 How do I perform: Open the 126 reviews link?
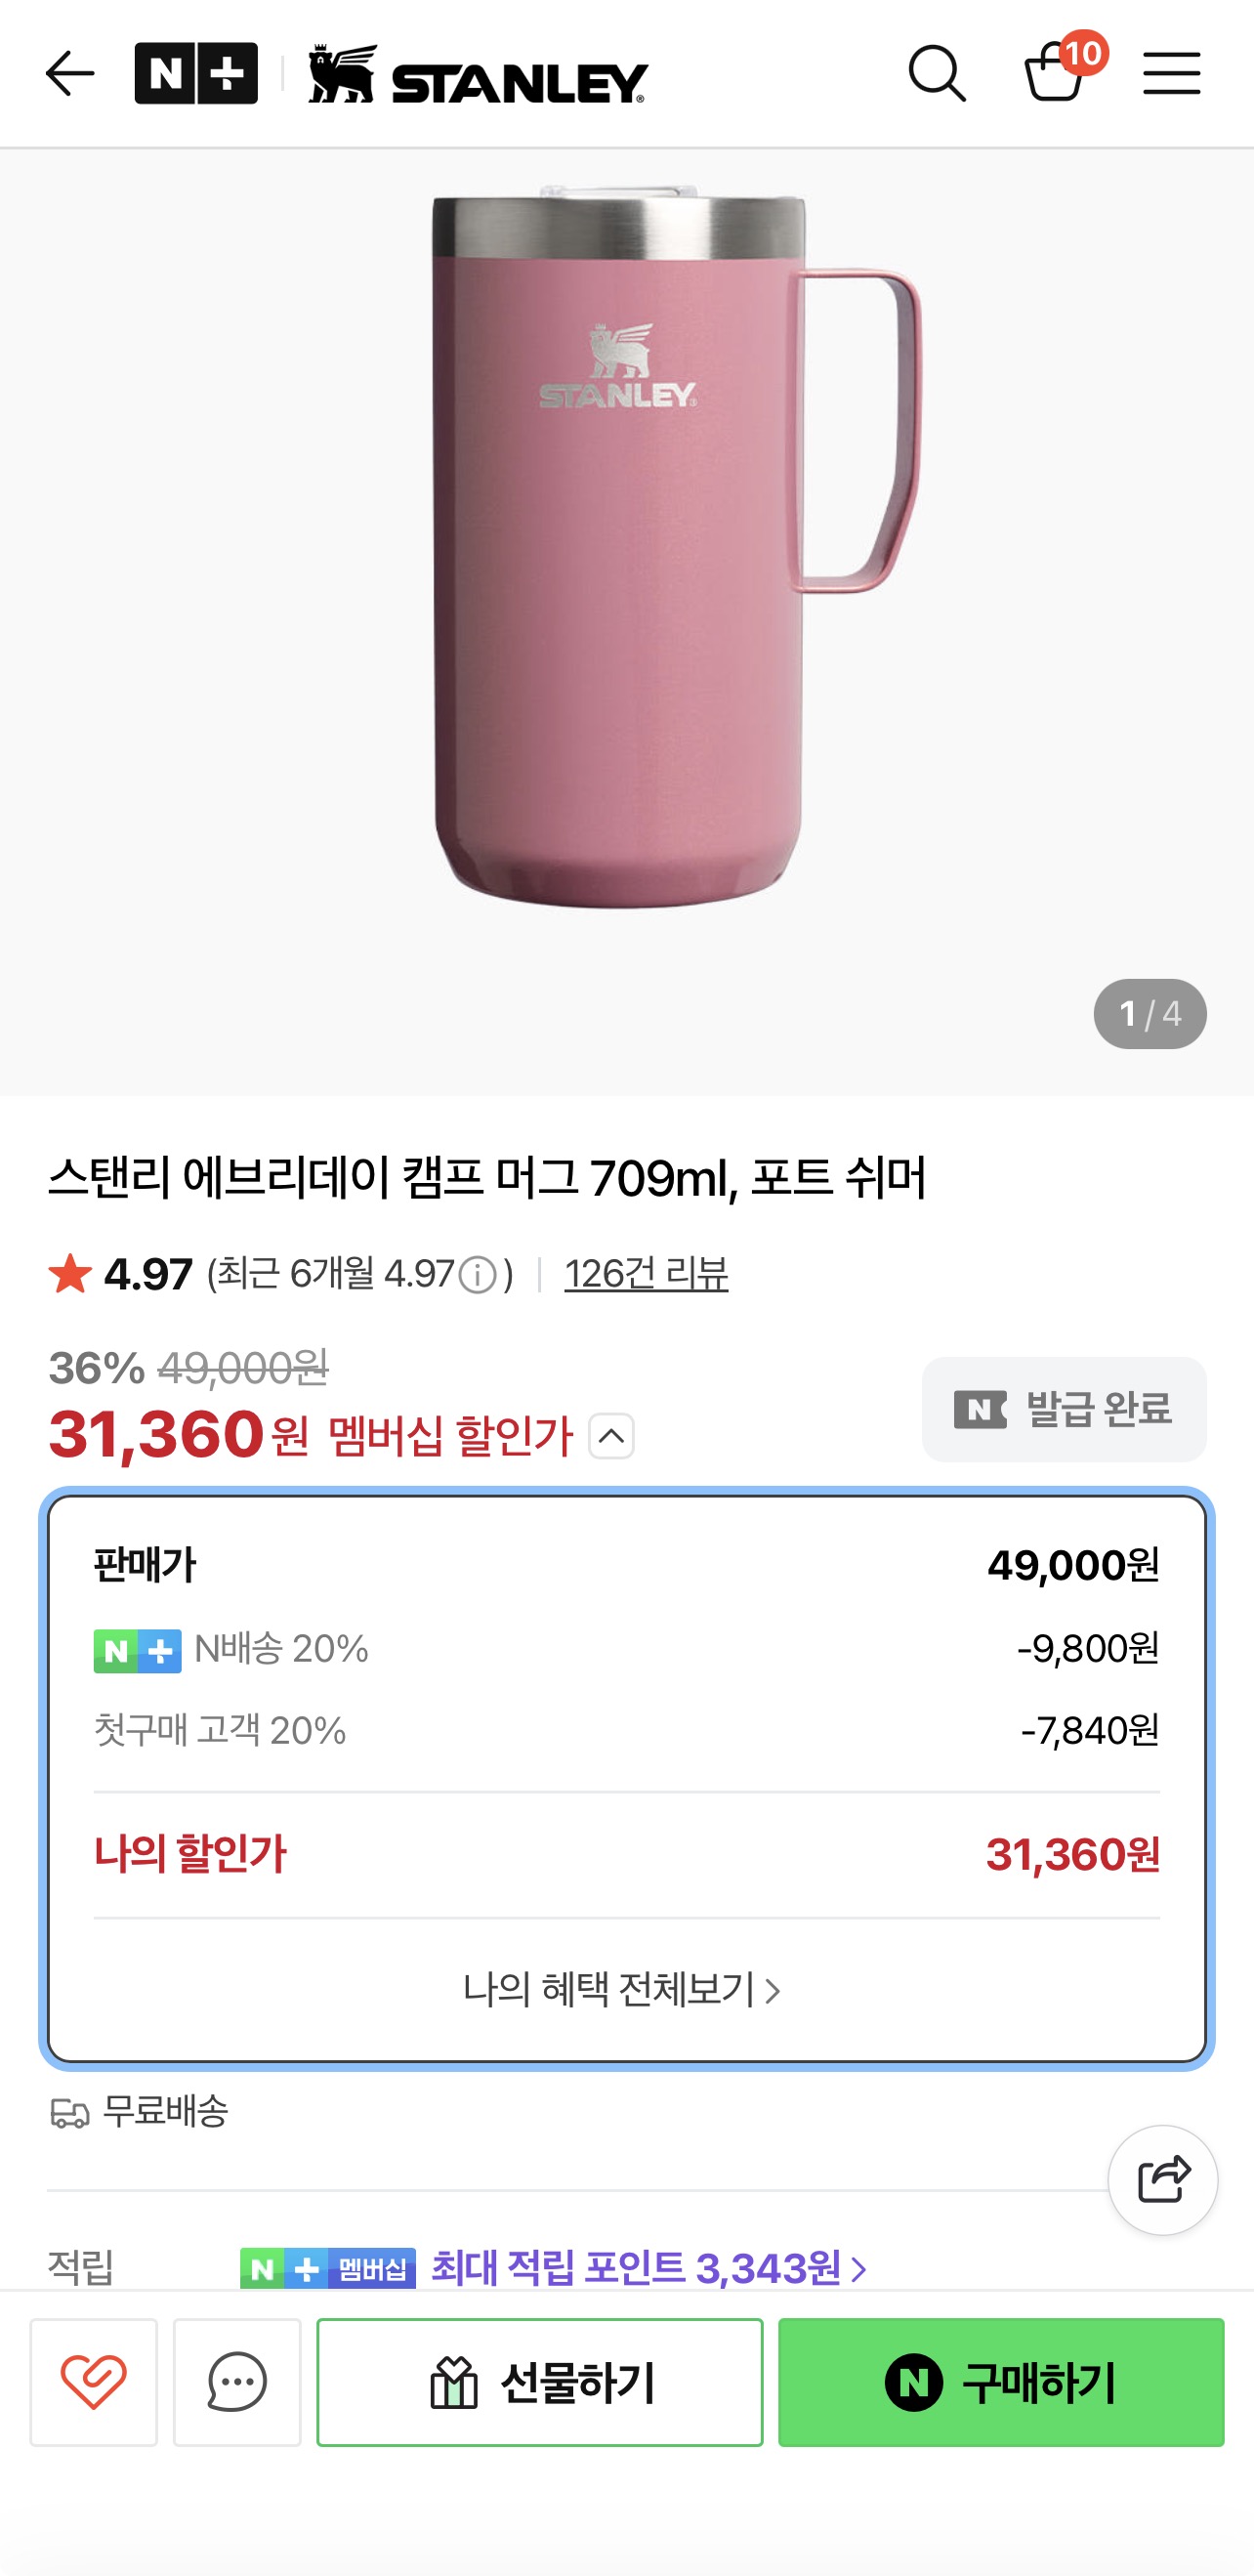click(x=646, y=1274)
